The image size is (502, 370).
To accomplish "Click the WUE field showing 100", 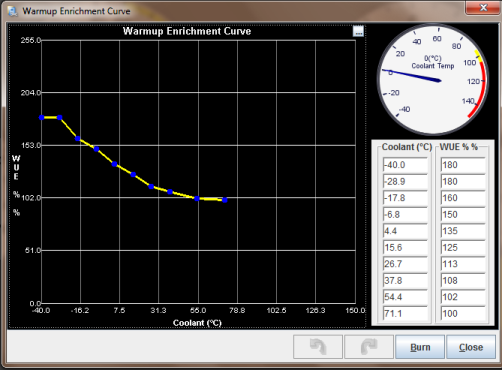I will [x=463, y=314].
